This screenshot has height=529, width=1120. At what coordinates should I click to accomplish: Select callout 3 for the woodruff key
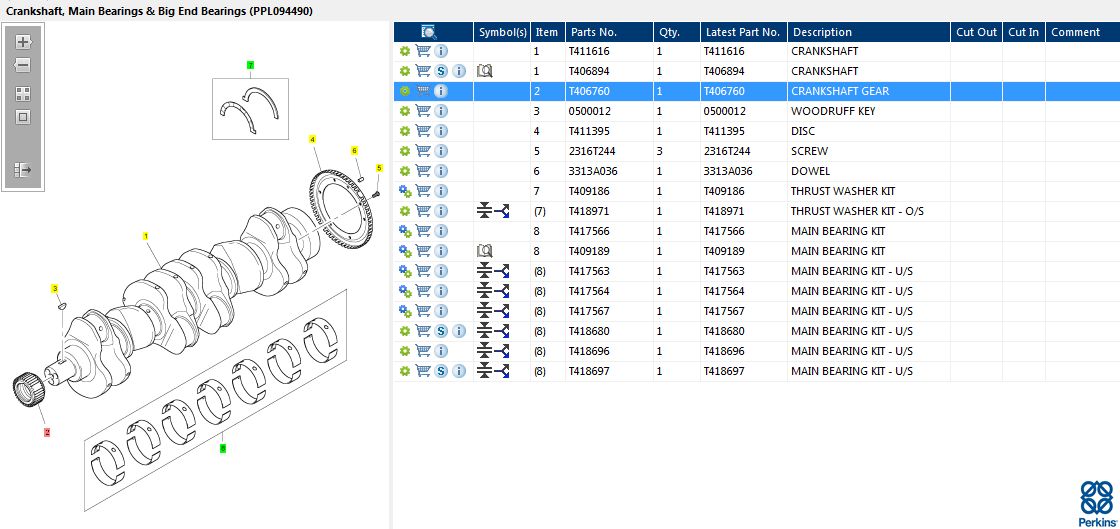click(x=54, y=288)
